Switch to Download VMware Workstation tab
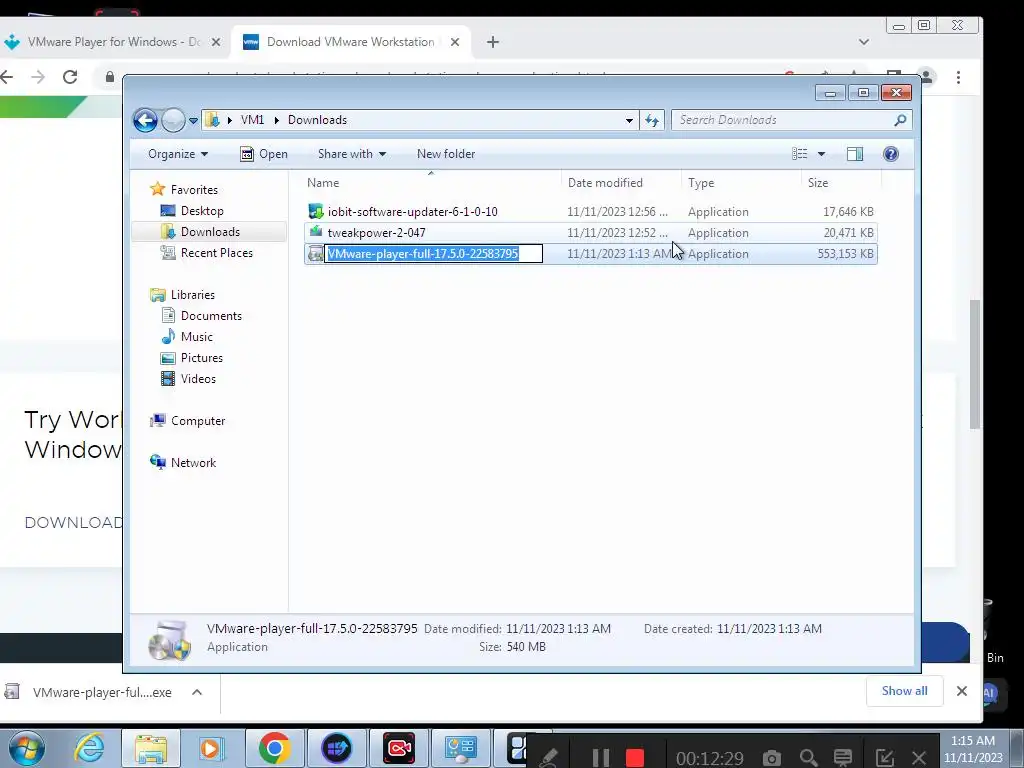Image resolution: width=1024 pixels, height=768 pixels. (x=350, y=42)
